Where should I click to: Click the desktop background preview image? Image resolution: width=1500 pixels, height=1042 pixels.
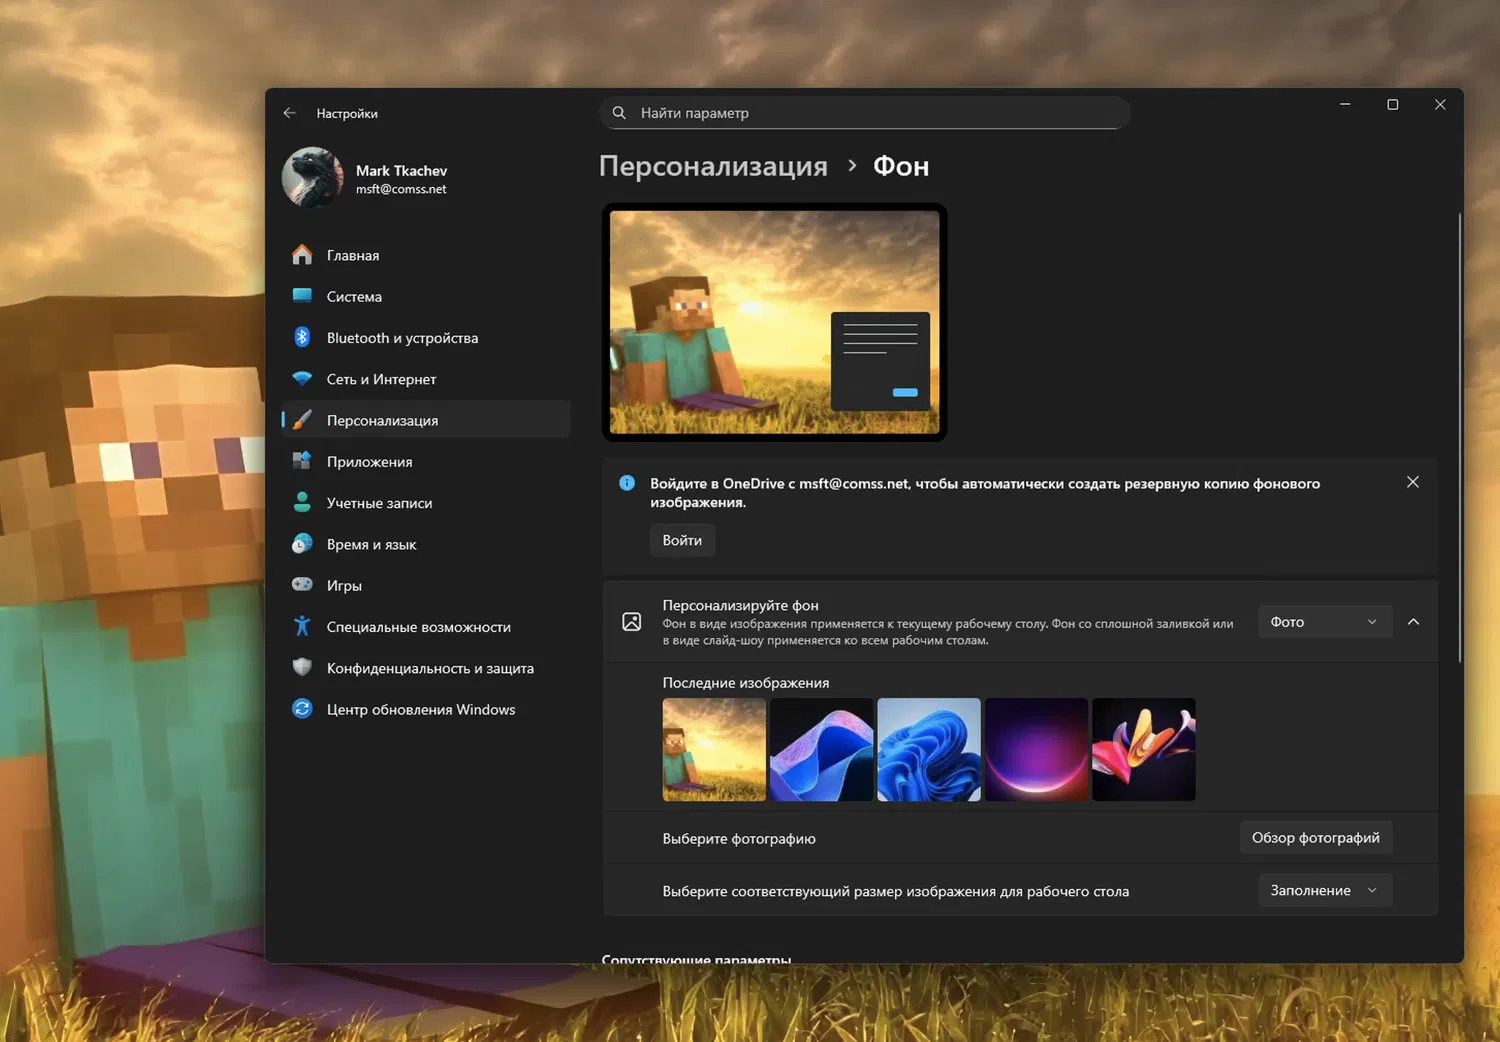point(775,322)
